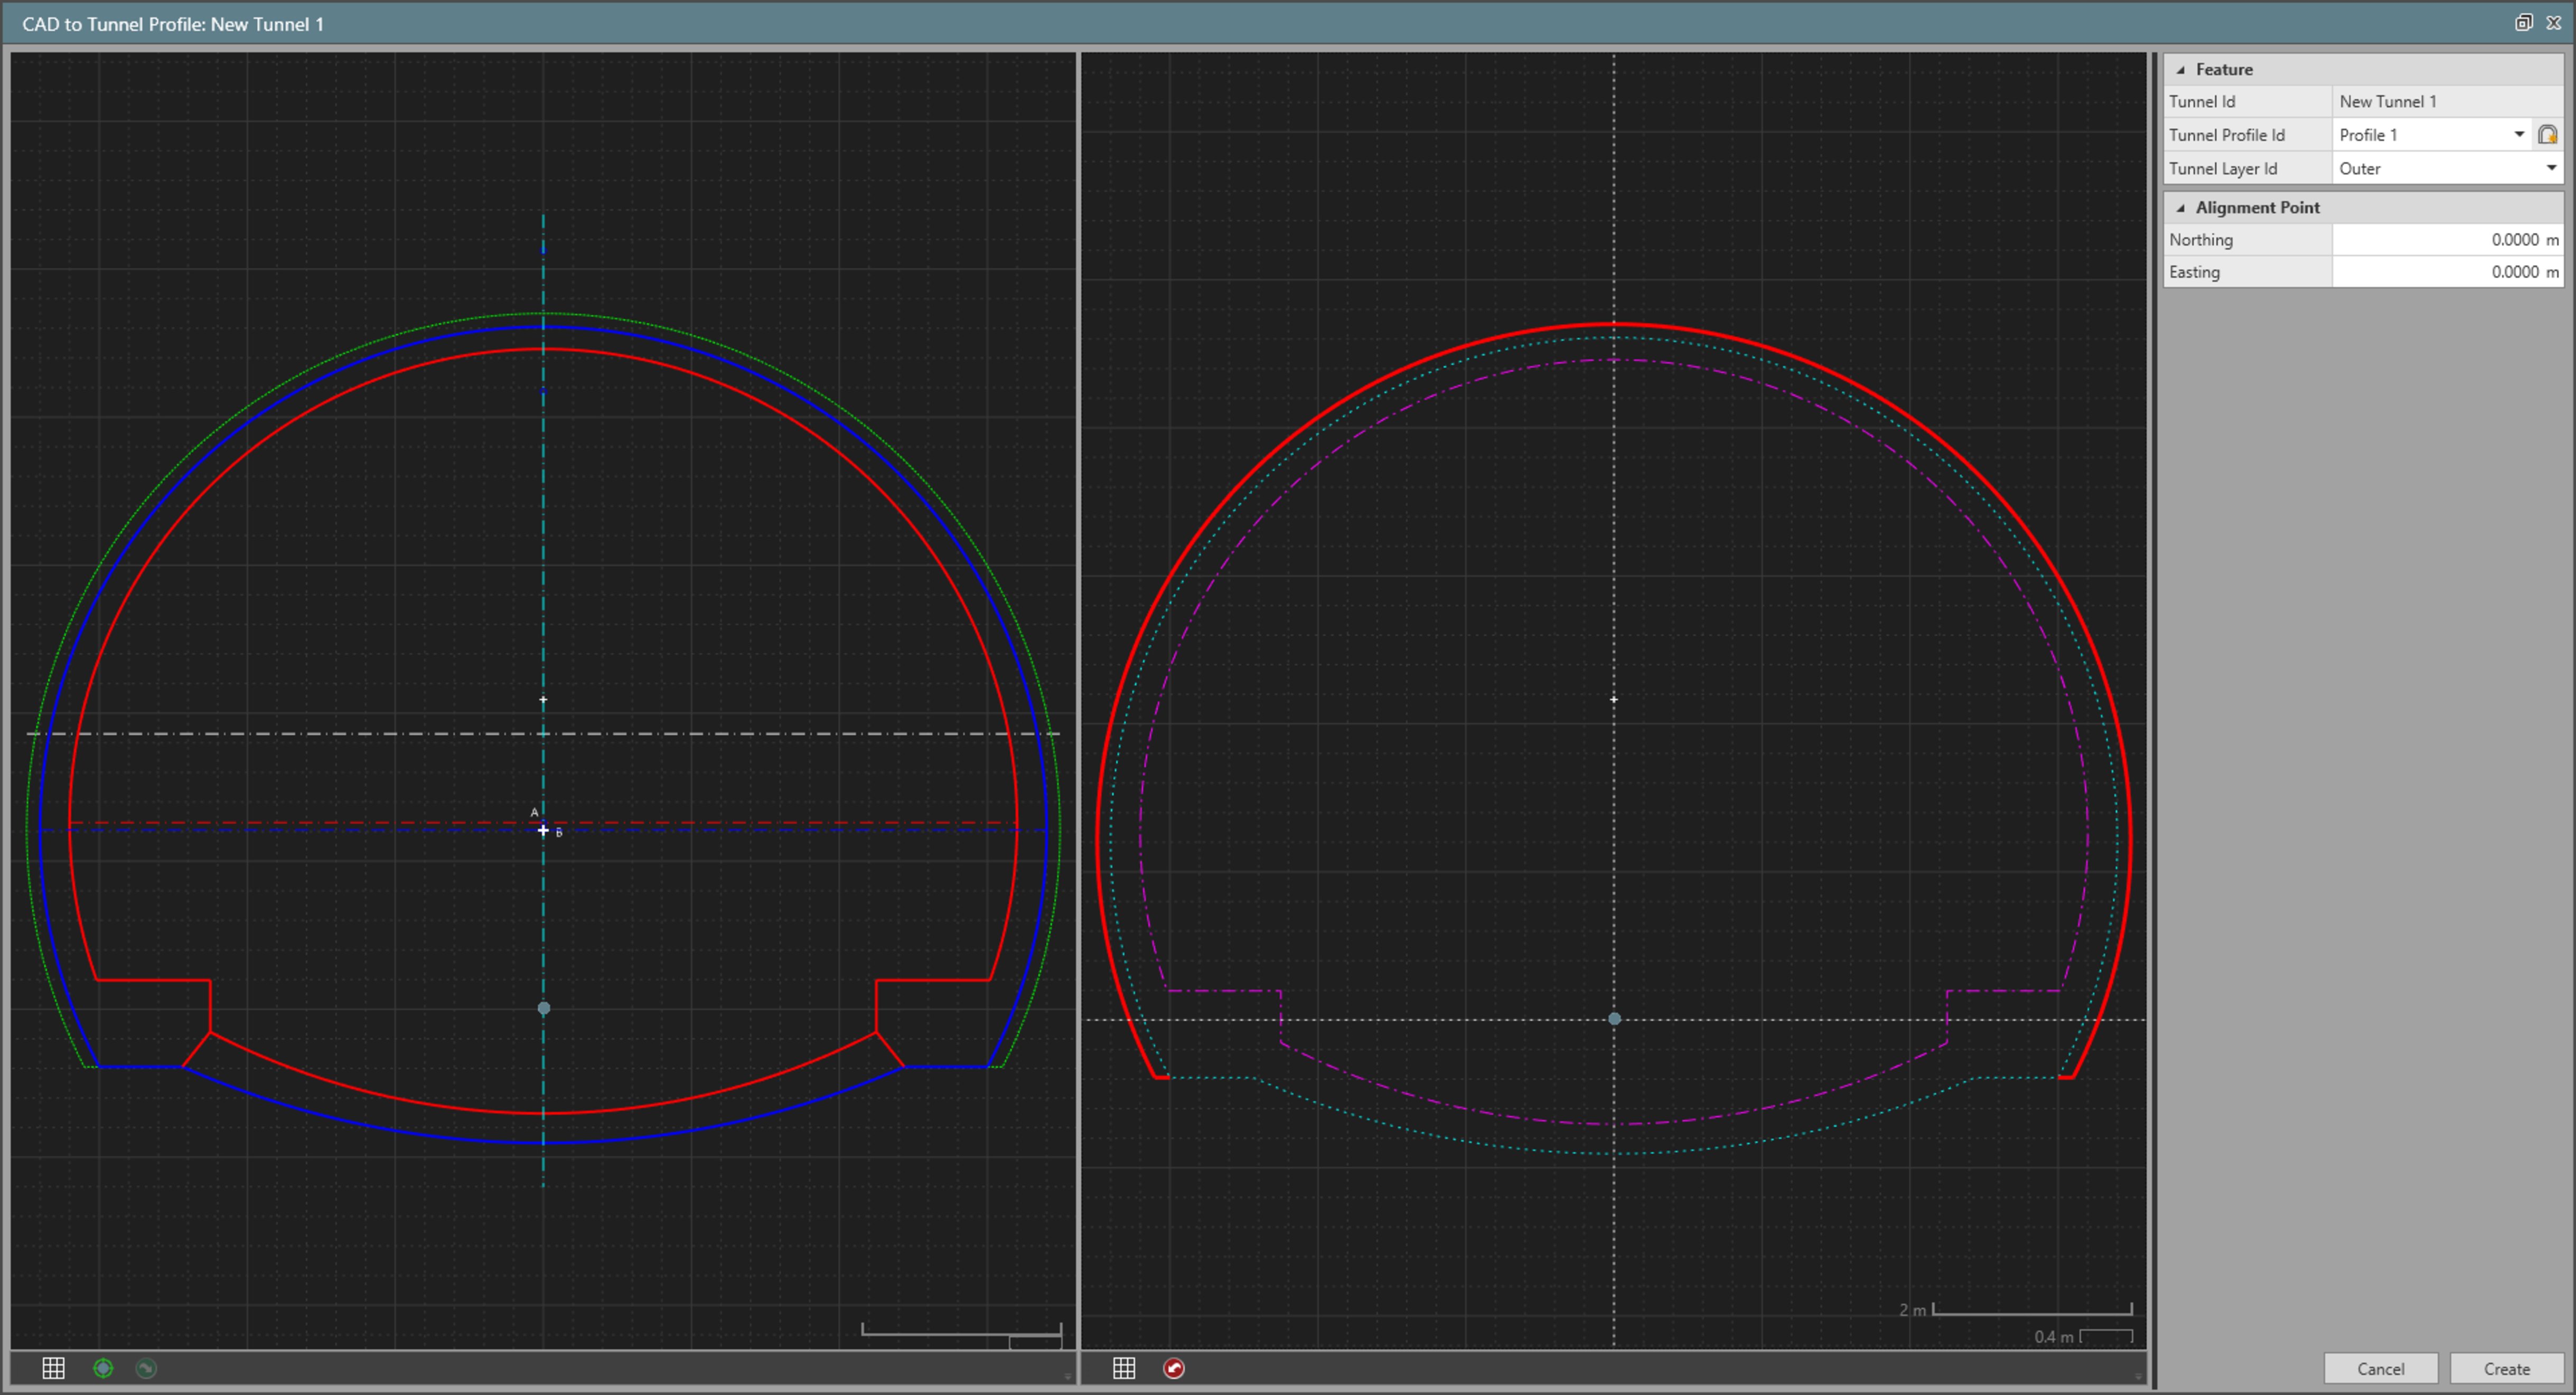The height and width of the screenshot is (1395, 2576).
Task: Toggle the grid in the left CAD view
Action: tap(53, 1368)
